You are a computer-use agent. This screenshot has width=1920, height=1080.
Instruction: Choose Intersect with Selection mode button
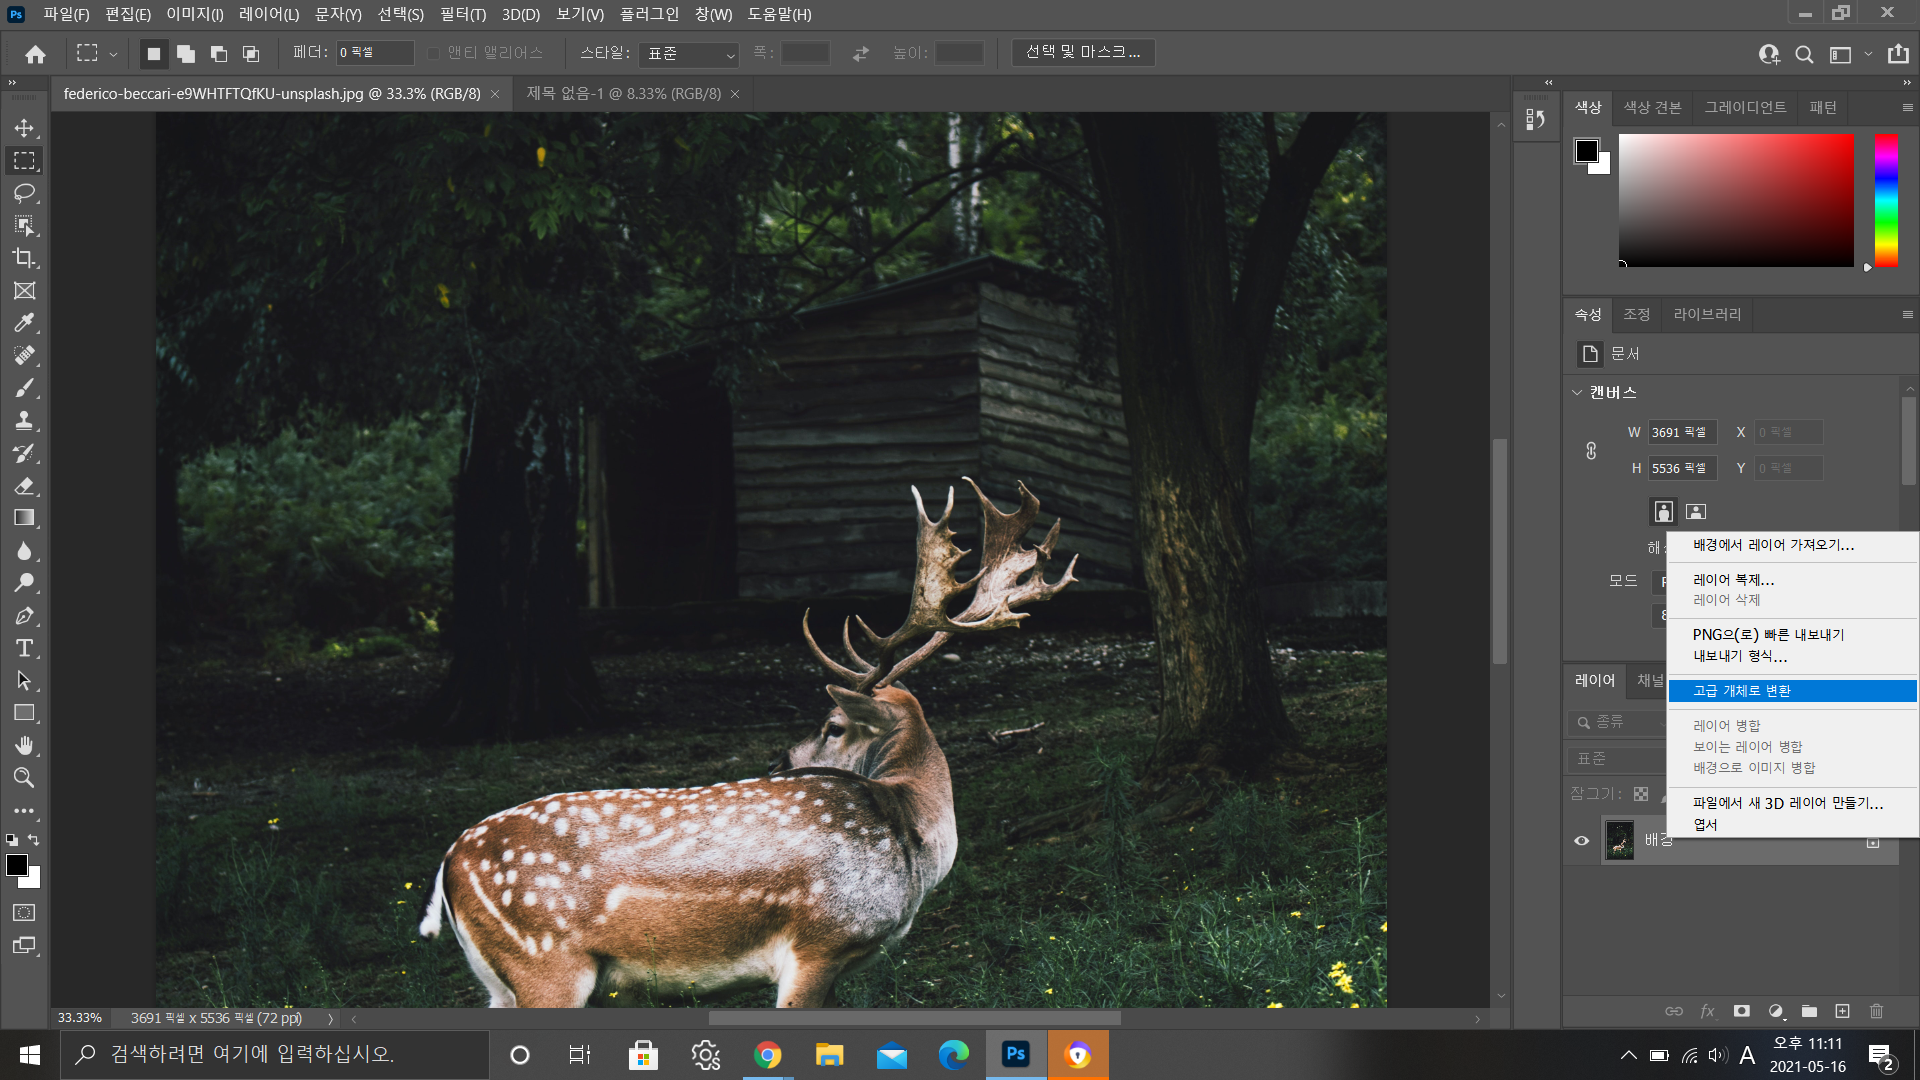click(251, 54)
